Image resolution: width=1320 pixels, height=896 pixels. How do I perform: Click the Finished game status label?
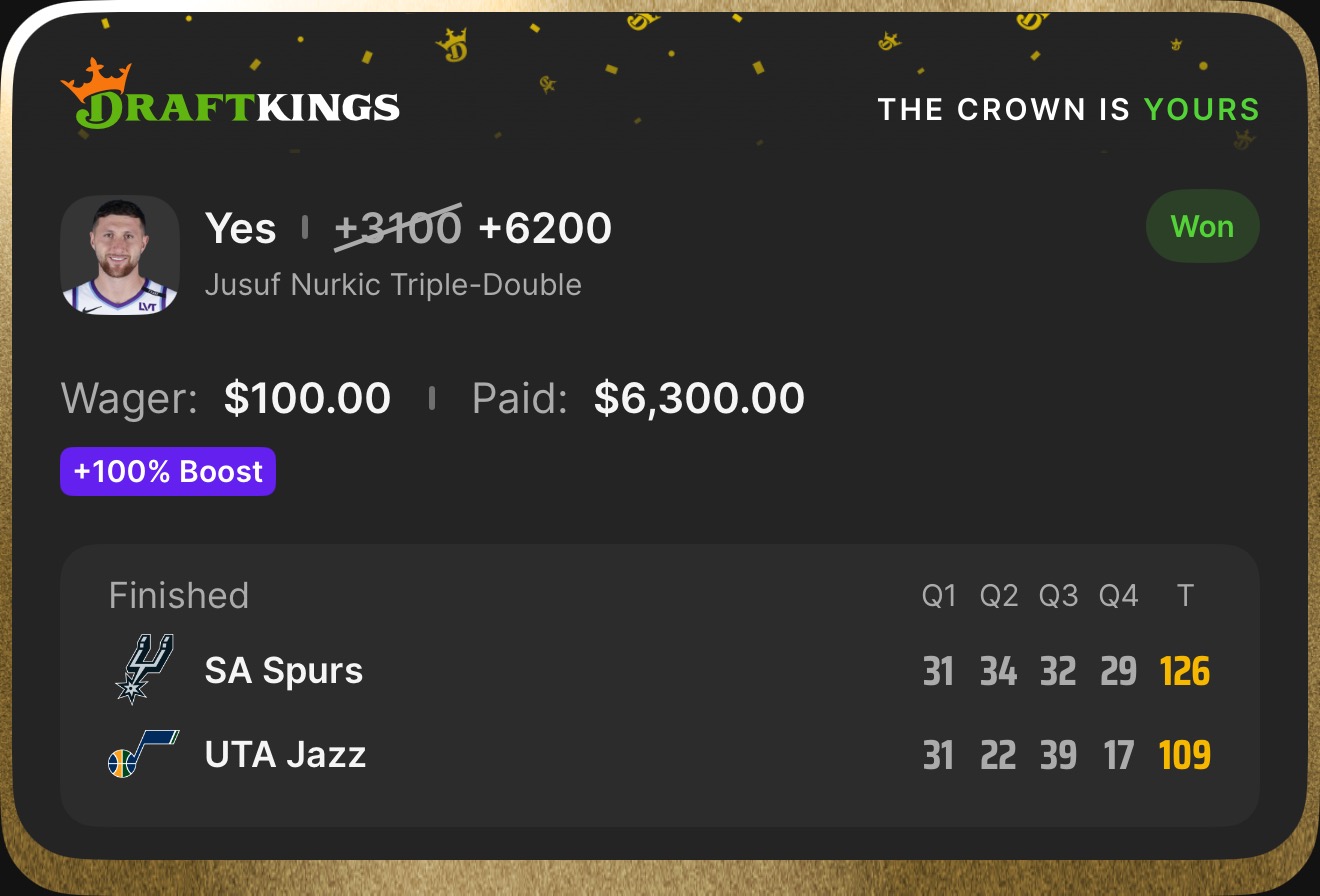(179, 595)
